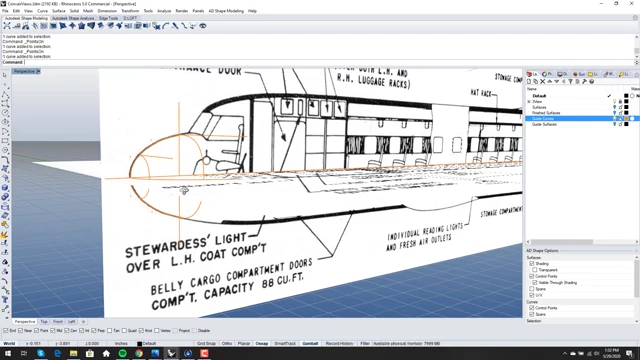Click the blue star-shaped surface toolbar icon
The image size is (640, 360).
[x=72, y=26]
